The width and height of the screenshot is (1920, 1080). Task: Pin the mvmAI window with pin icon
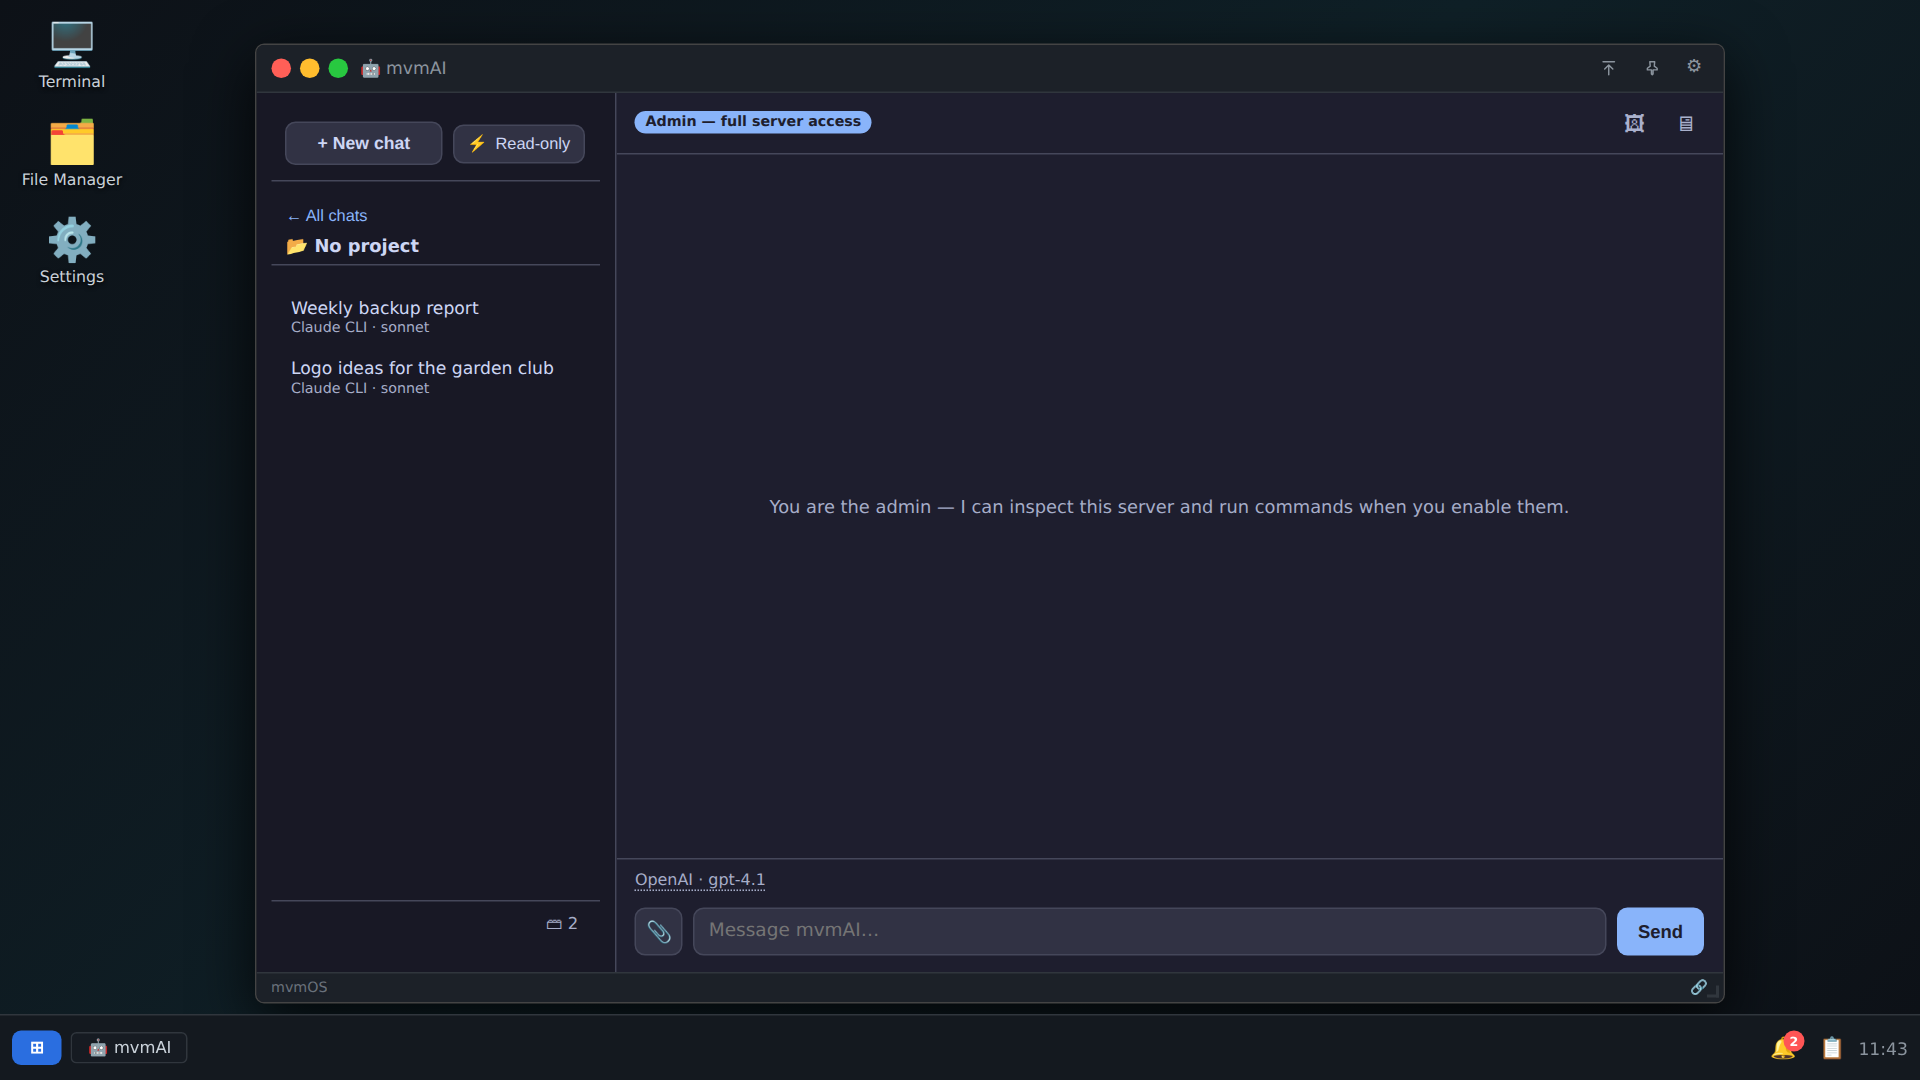(x=1652, y=68)
